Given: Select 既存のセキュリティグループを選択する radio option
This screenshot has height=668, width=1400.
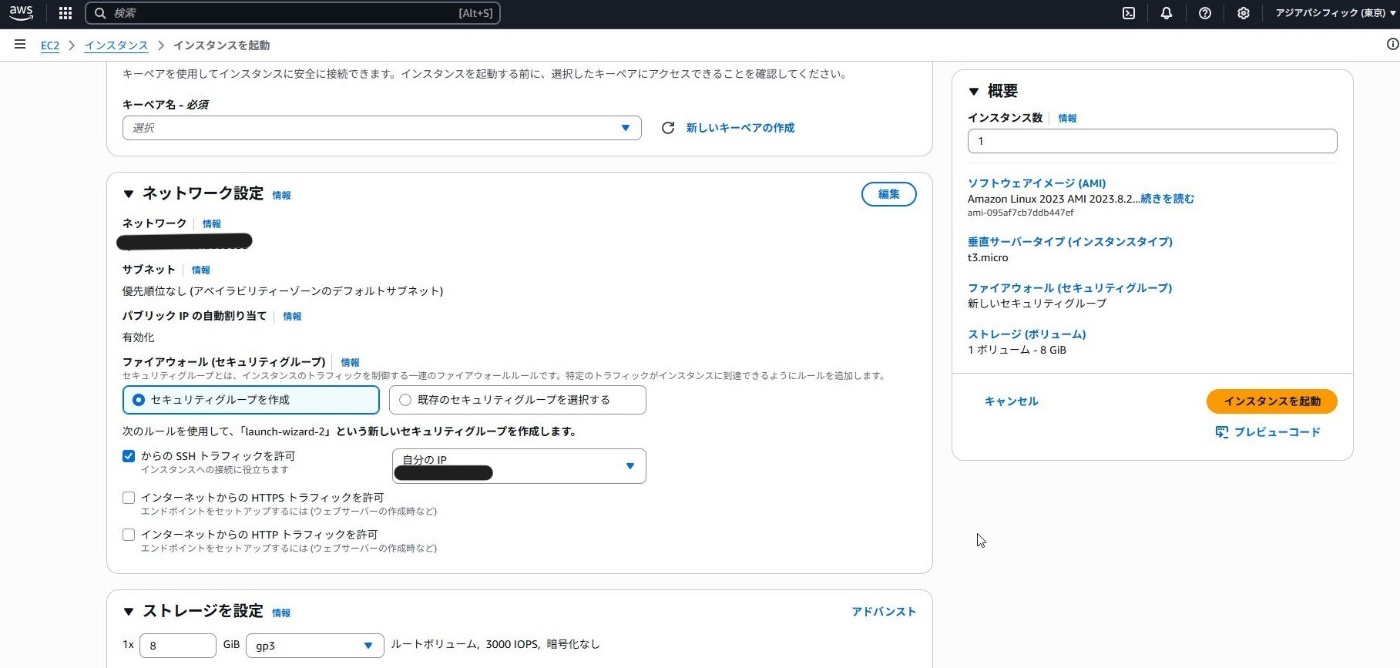Looking at the screenshot, I should (518, 400).
